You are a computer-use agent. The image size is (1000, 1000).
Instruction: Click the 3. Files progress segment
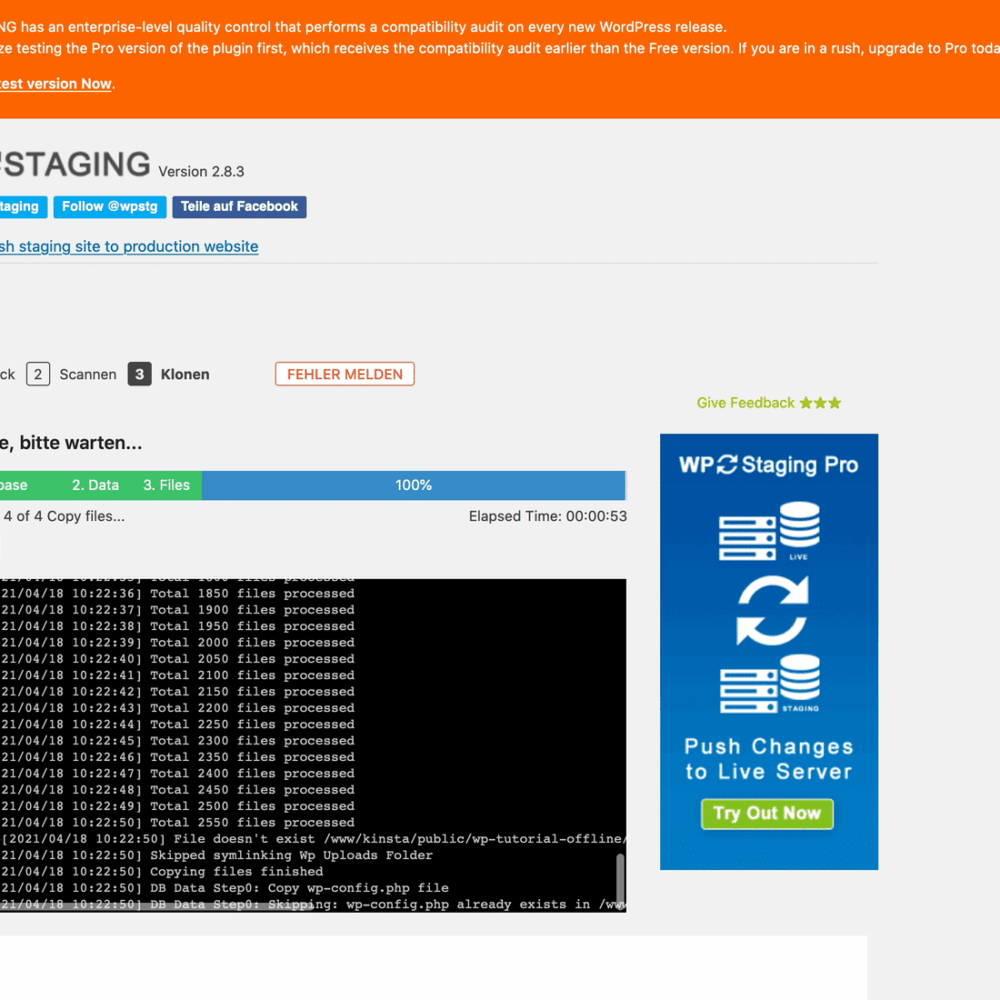pos(166,485)
